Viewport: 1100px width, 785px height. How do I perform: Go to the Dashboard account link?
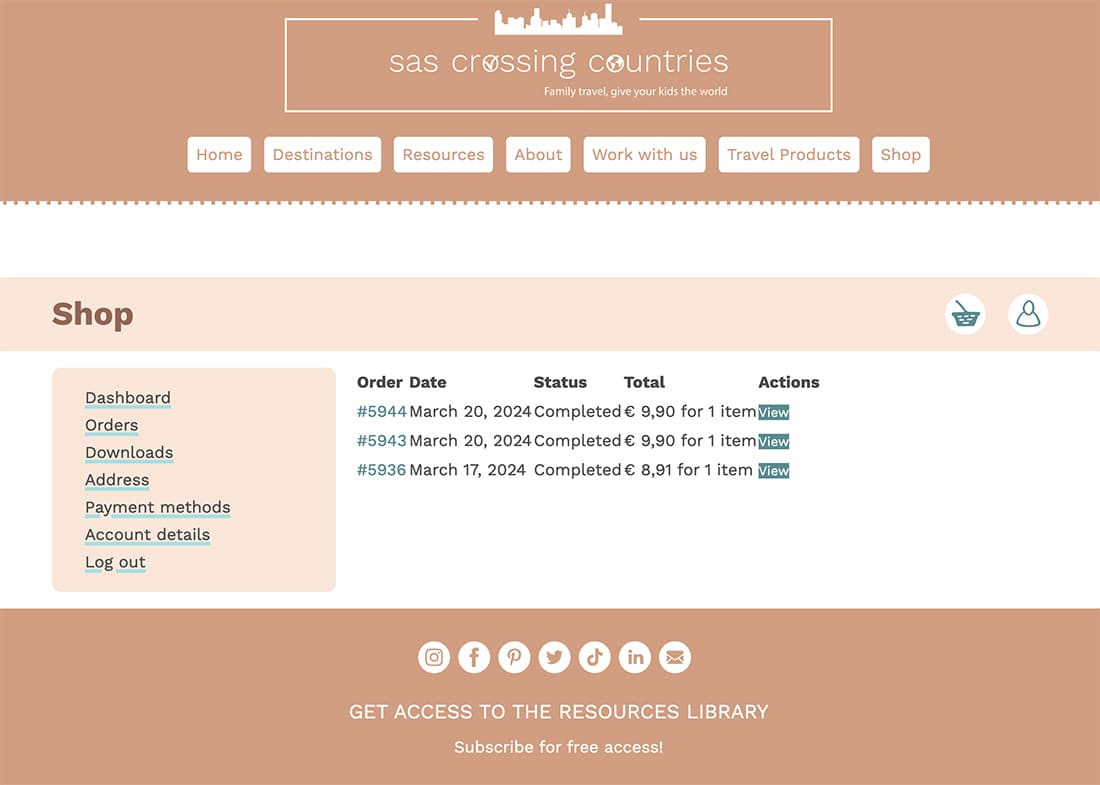128,398
